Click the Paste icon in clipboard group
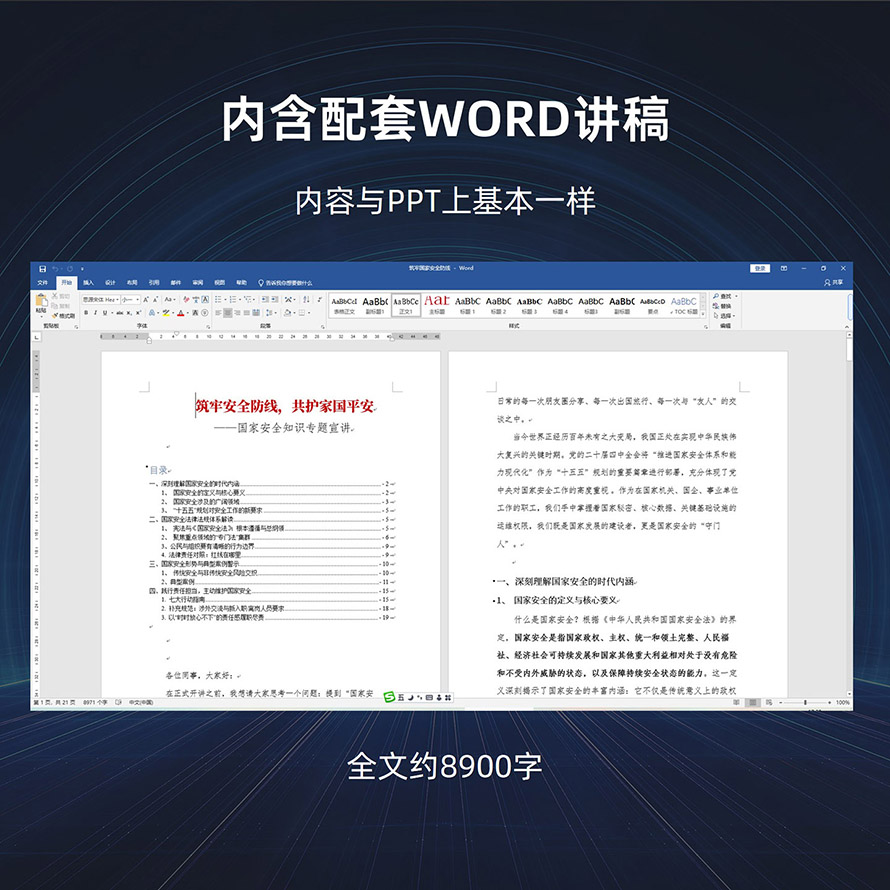The image size is (890, 890). tap(41, 303)
